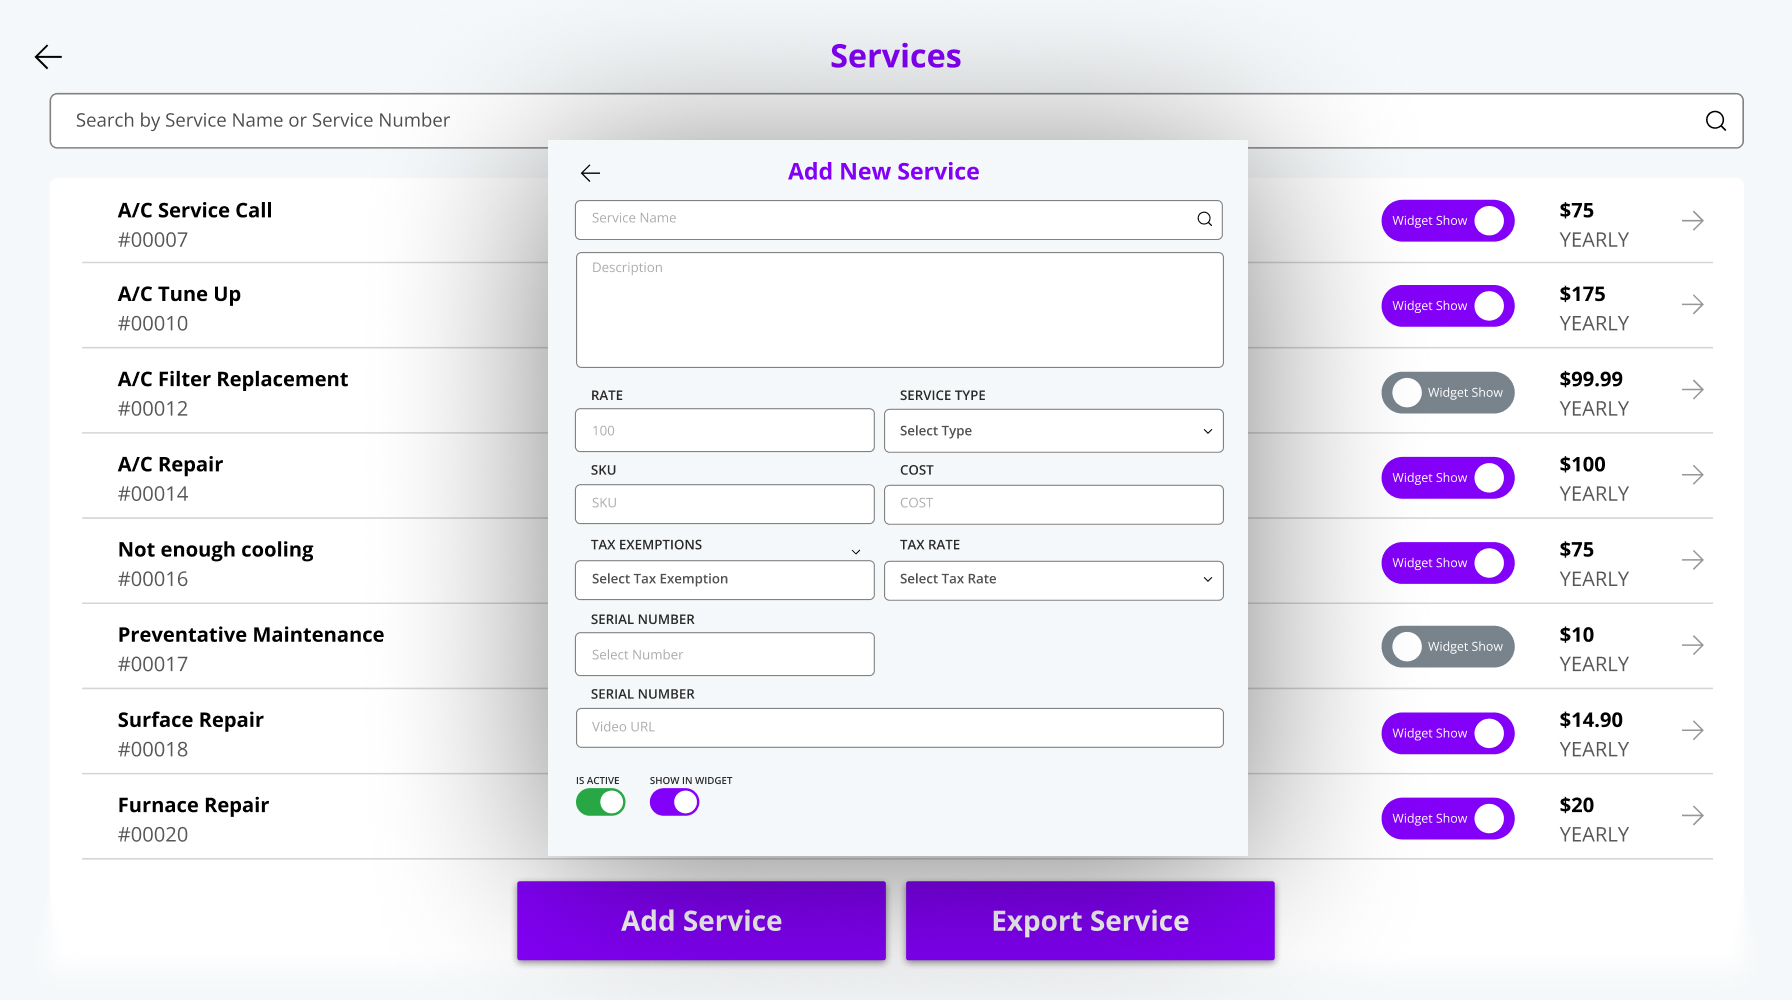This screenshot has width=1792, height=1000.
Task: Click the magnifier icon in Service Name field
Action: click(1204, 219)
